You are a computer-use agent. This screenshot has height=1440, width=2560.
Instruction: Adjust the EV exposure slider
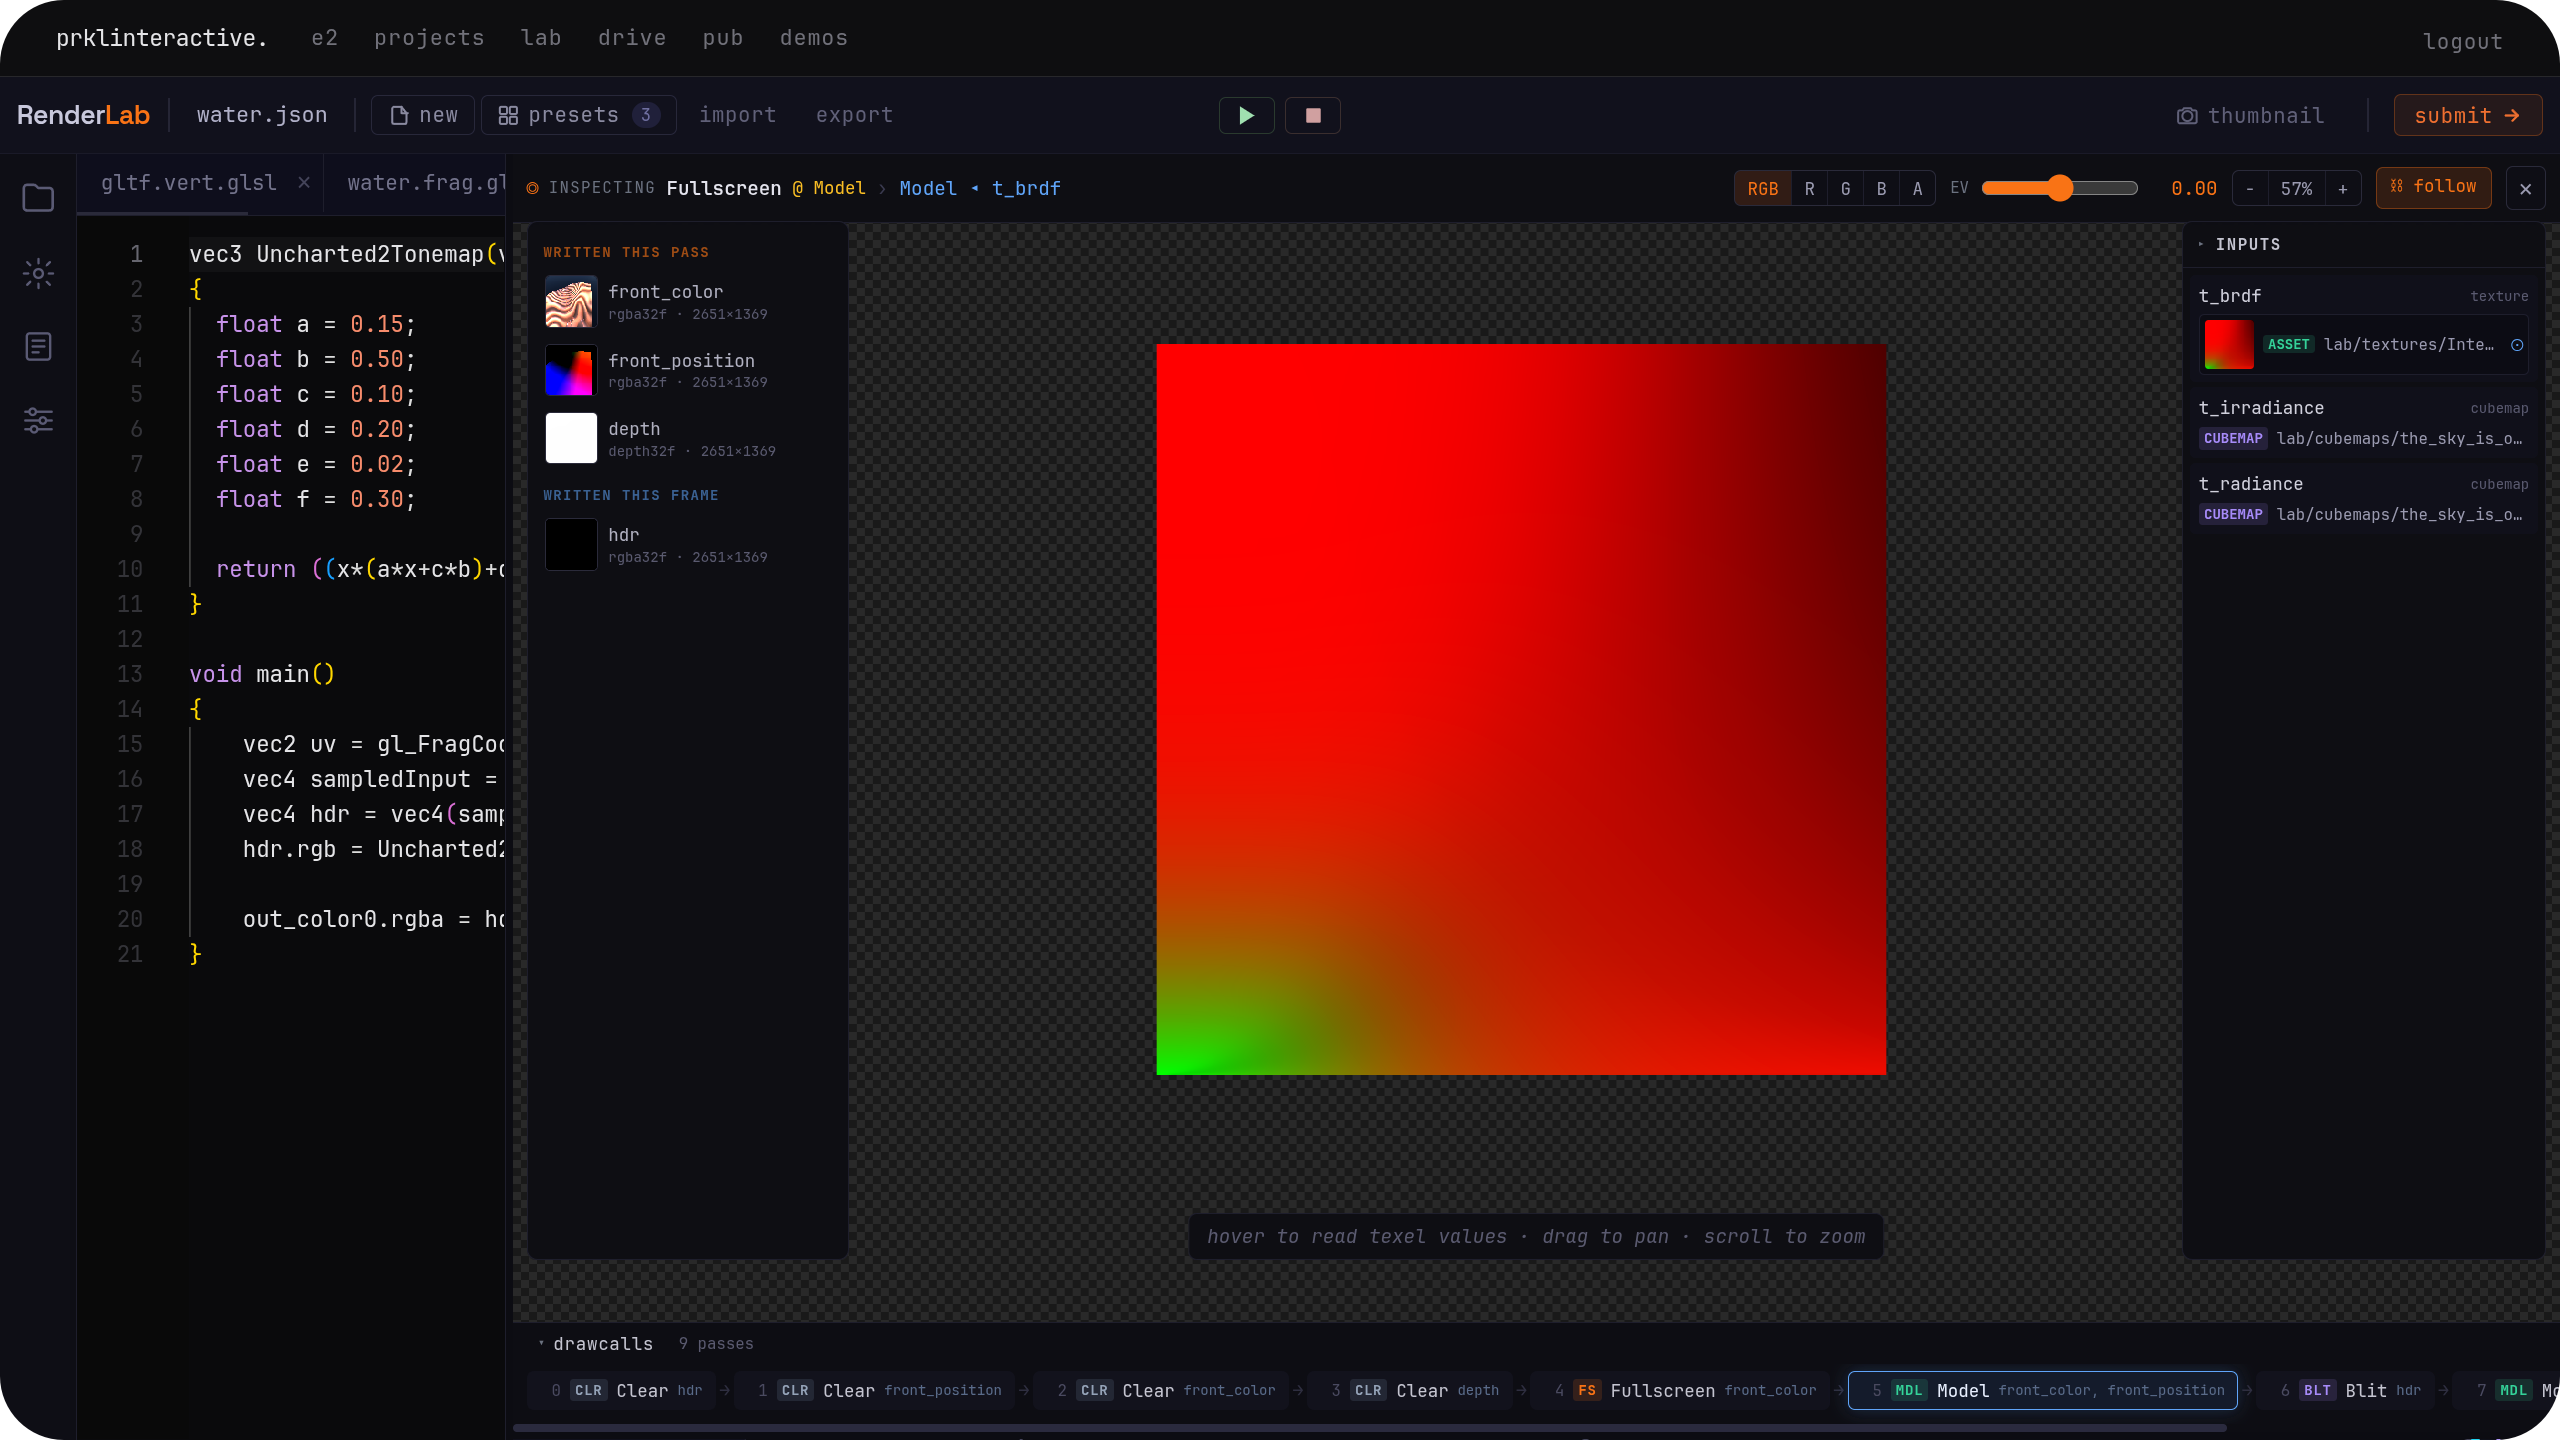pyautogui.click(x=2059, y=188)
